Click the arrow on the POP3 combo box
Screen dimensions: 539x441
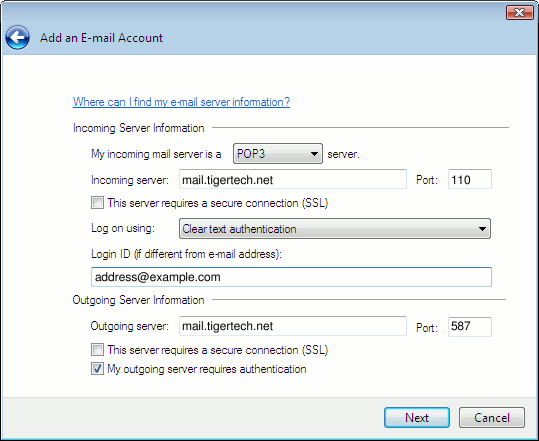click(x=314, y=154)
